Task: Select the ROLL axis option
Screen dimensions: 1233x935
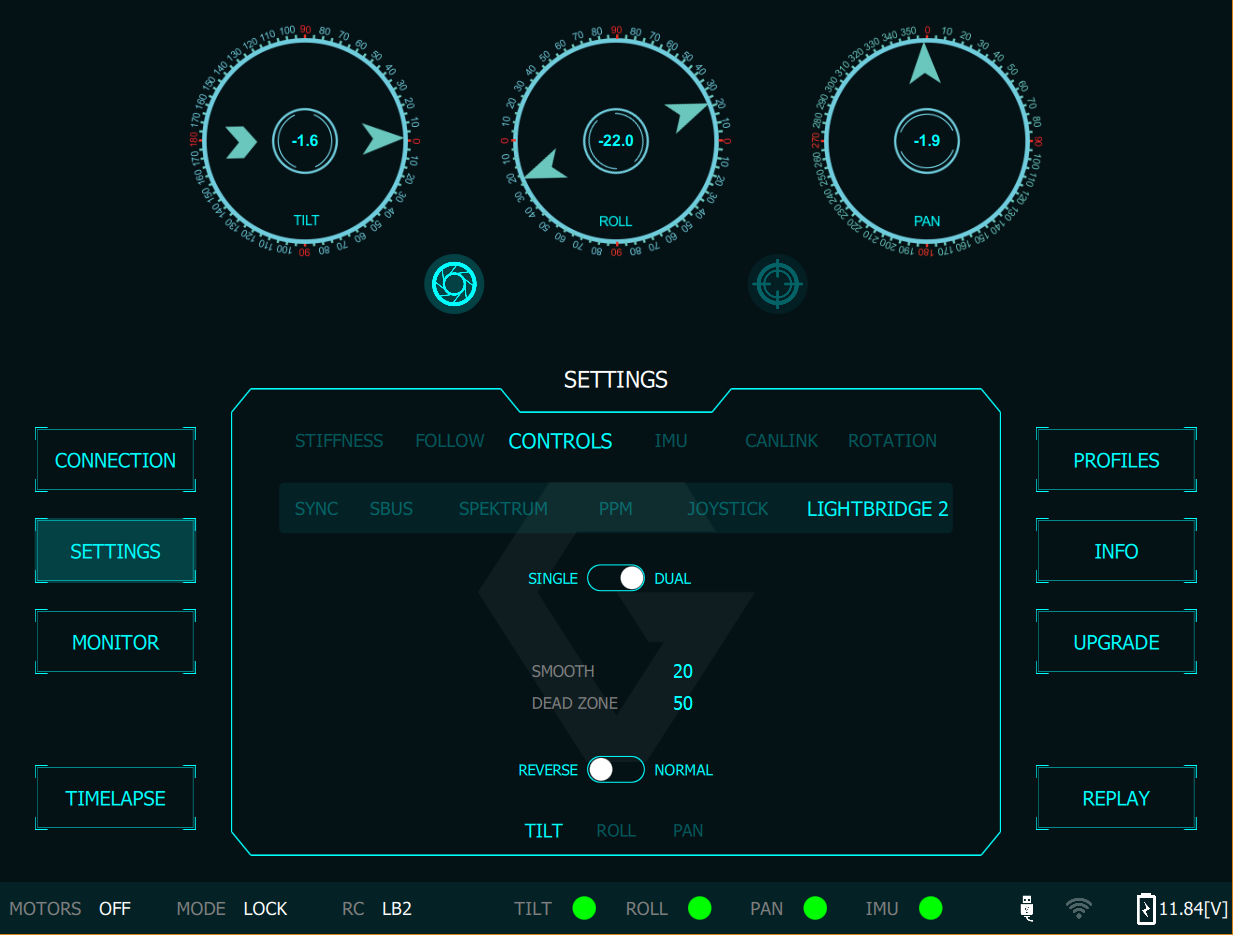Action: coord(616,830)
